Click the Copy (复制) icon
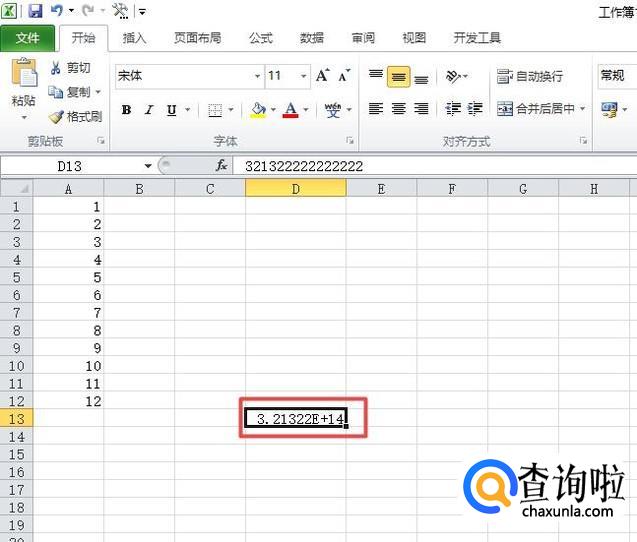The image size is (637, 542). point(56,92)
